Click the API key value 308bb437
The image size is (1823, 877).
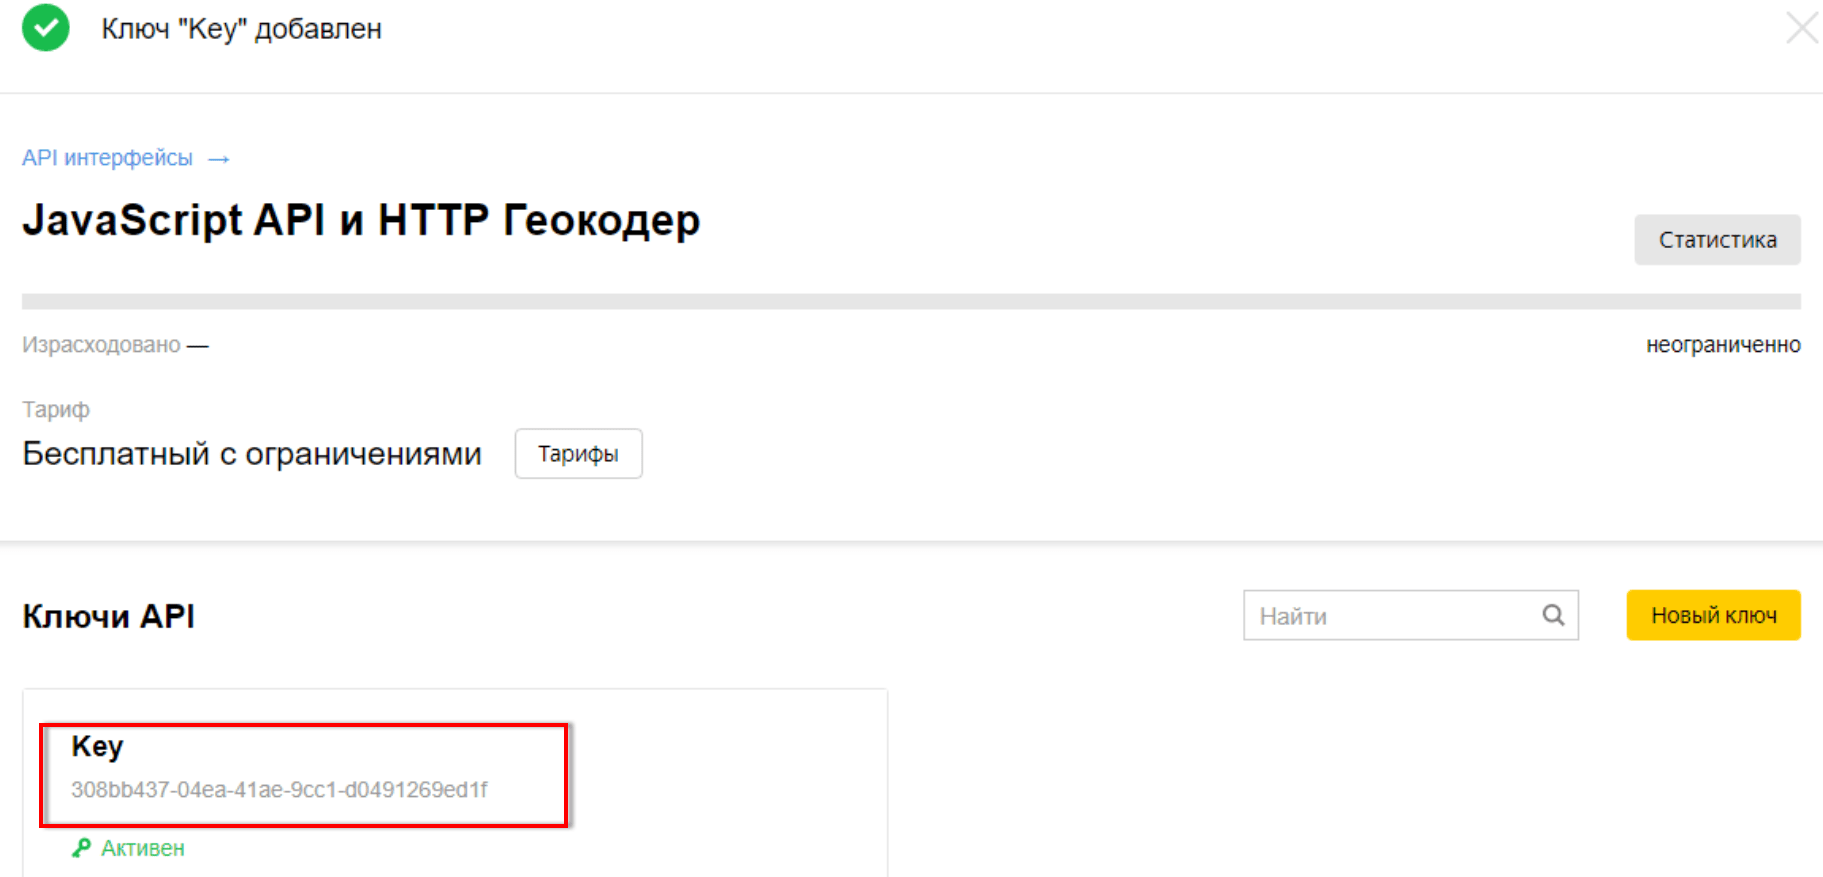(x=279, y=790)
